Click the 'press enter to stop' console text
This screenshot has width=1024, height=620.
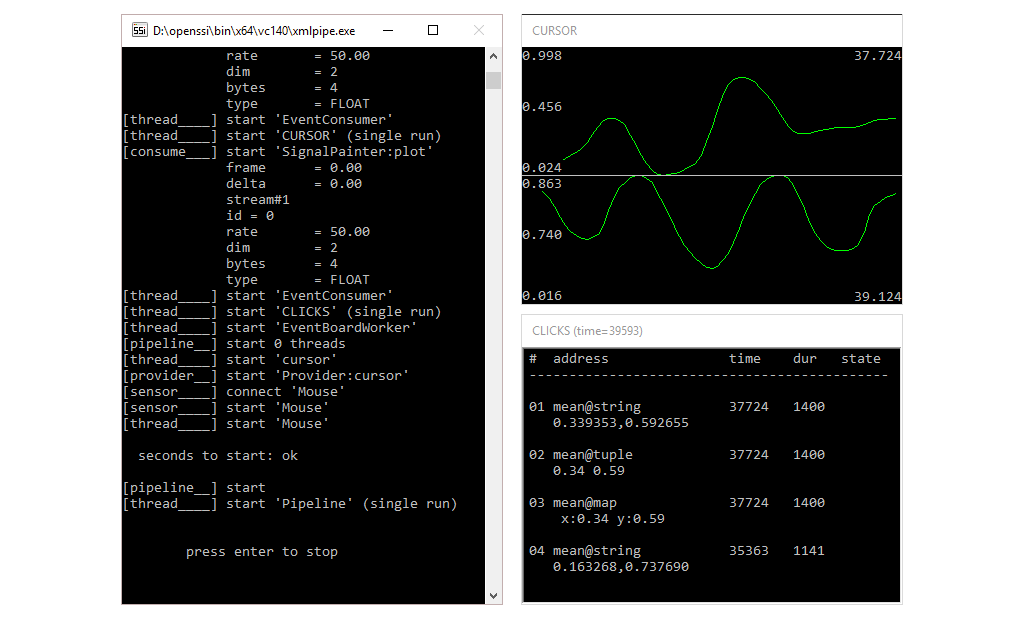click(262, 552)
